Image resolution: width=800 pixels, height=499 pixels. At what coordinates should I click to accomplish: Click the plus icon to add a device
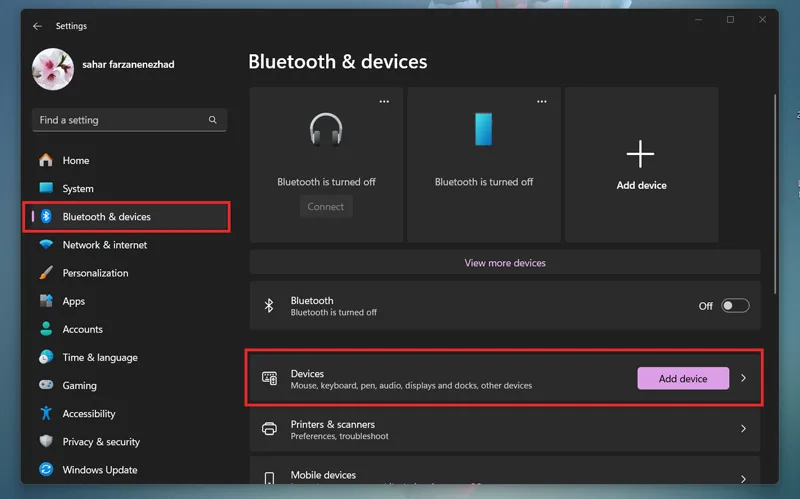click(640, 154)
